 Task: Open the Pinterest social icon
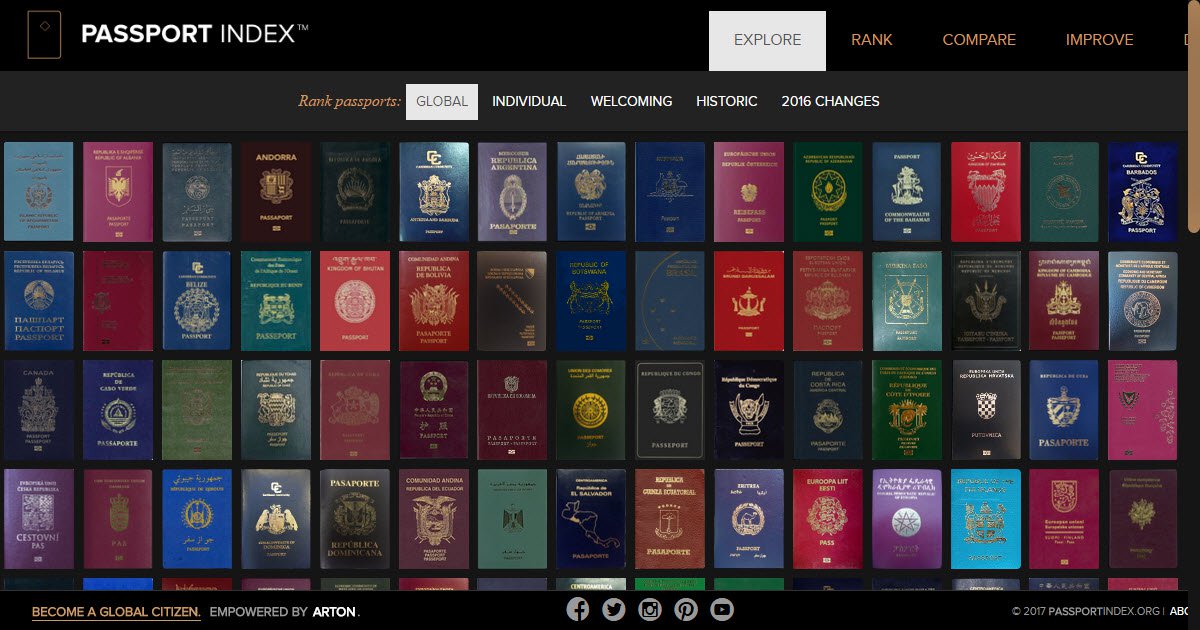[686, 609]
